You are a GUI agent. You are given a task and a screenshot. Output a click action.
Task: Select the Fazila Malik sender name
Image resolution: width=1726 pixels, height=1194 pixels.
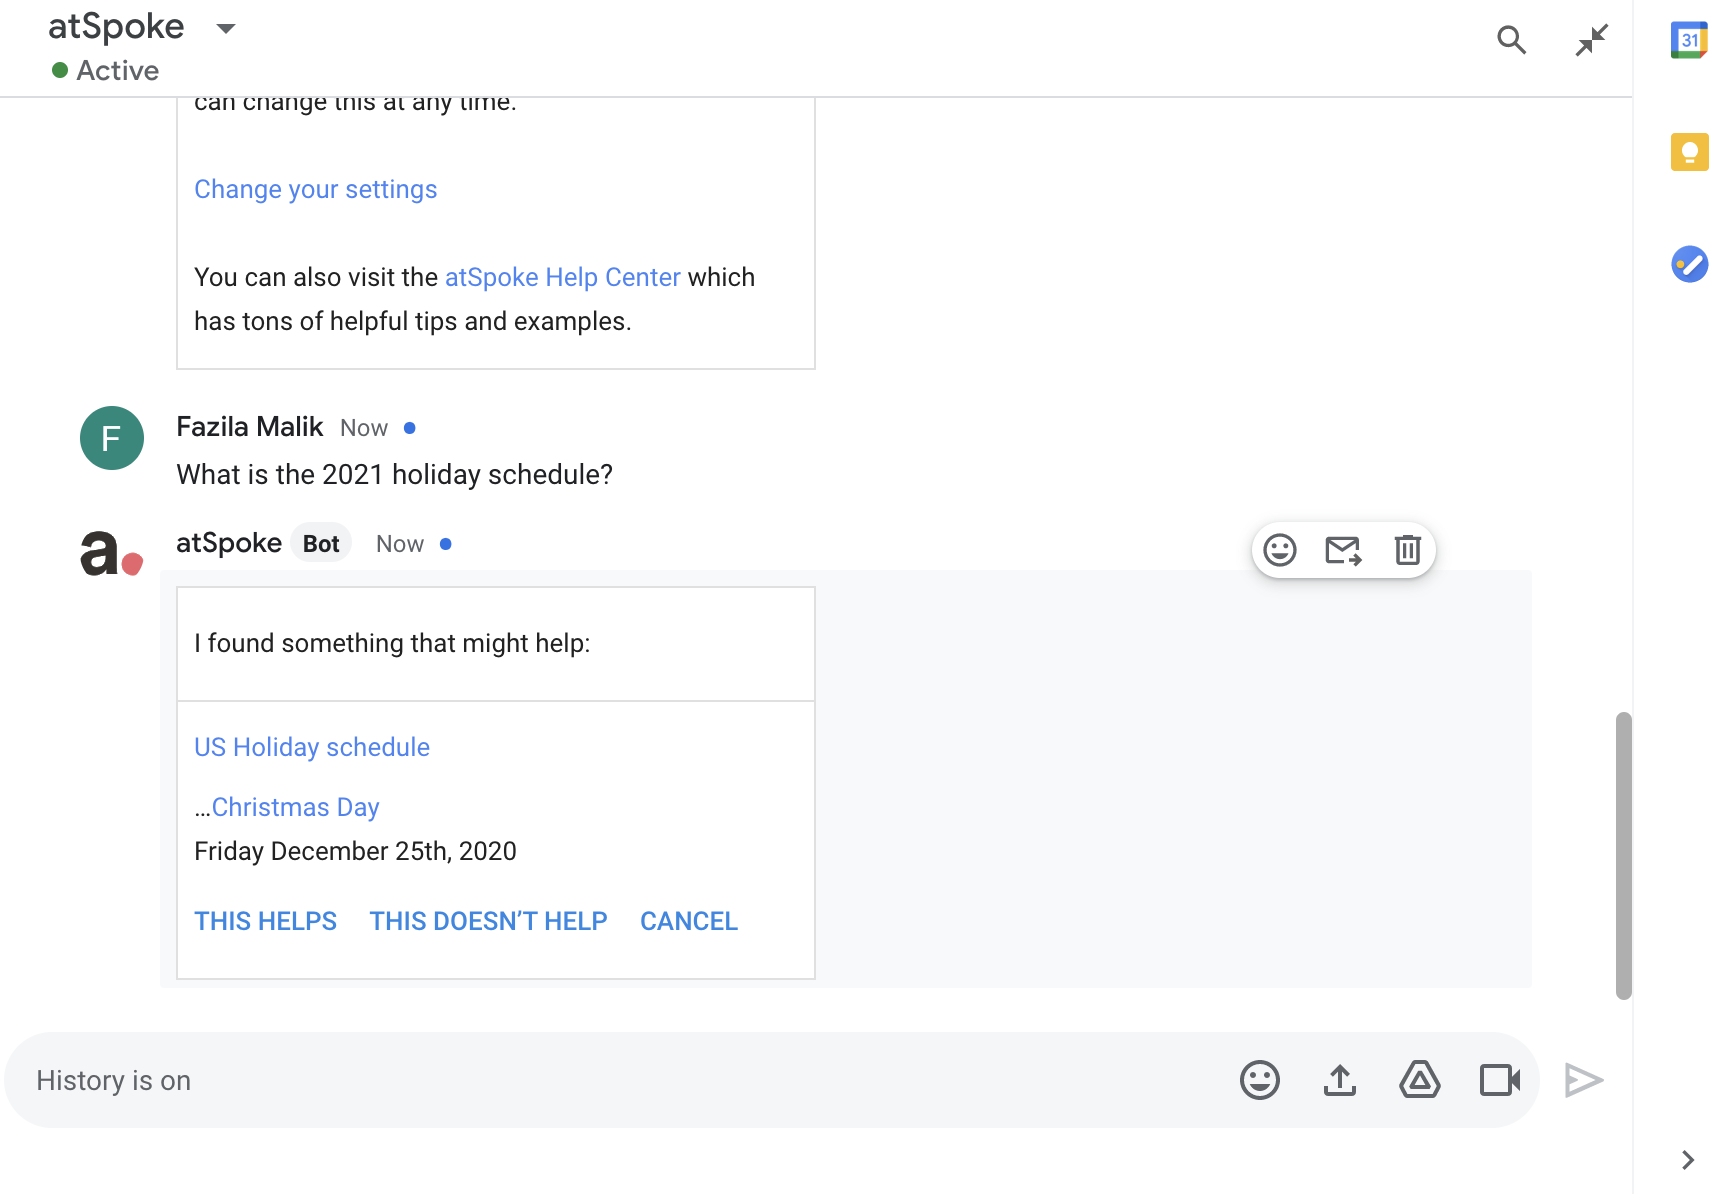250,427
